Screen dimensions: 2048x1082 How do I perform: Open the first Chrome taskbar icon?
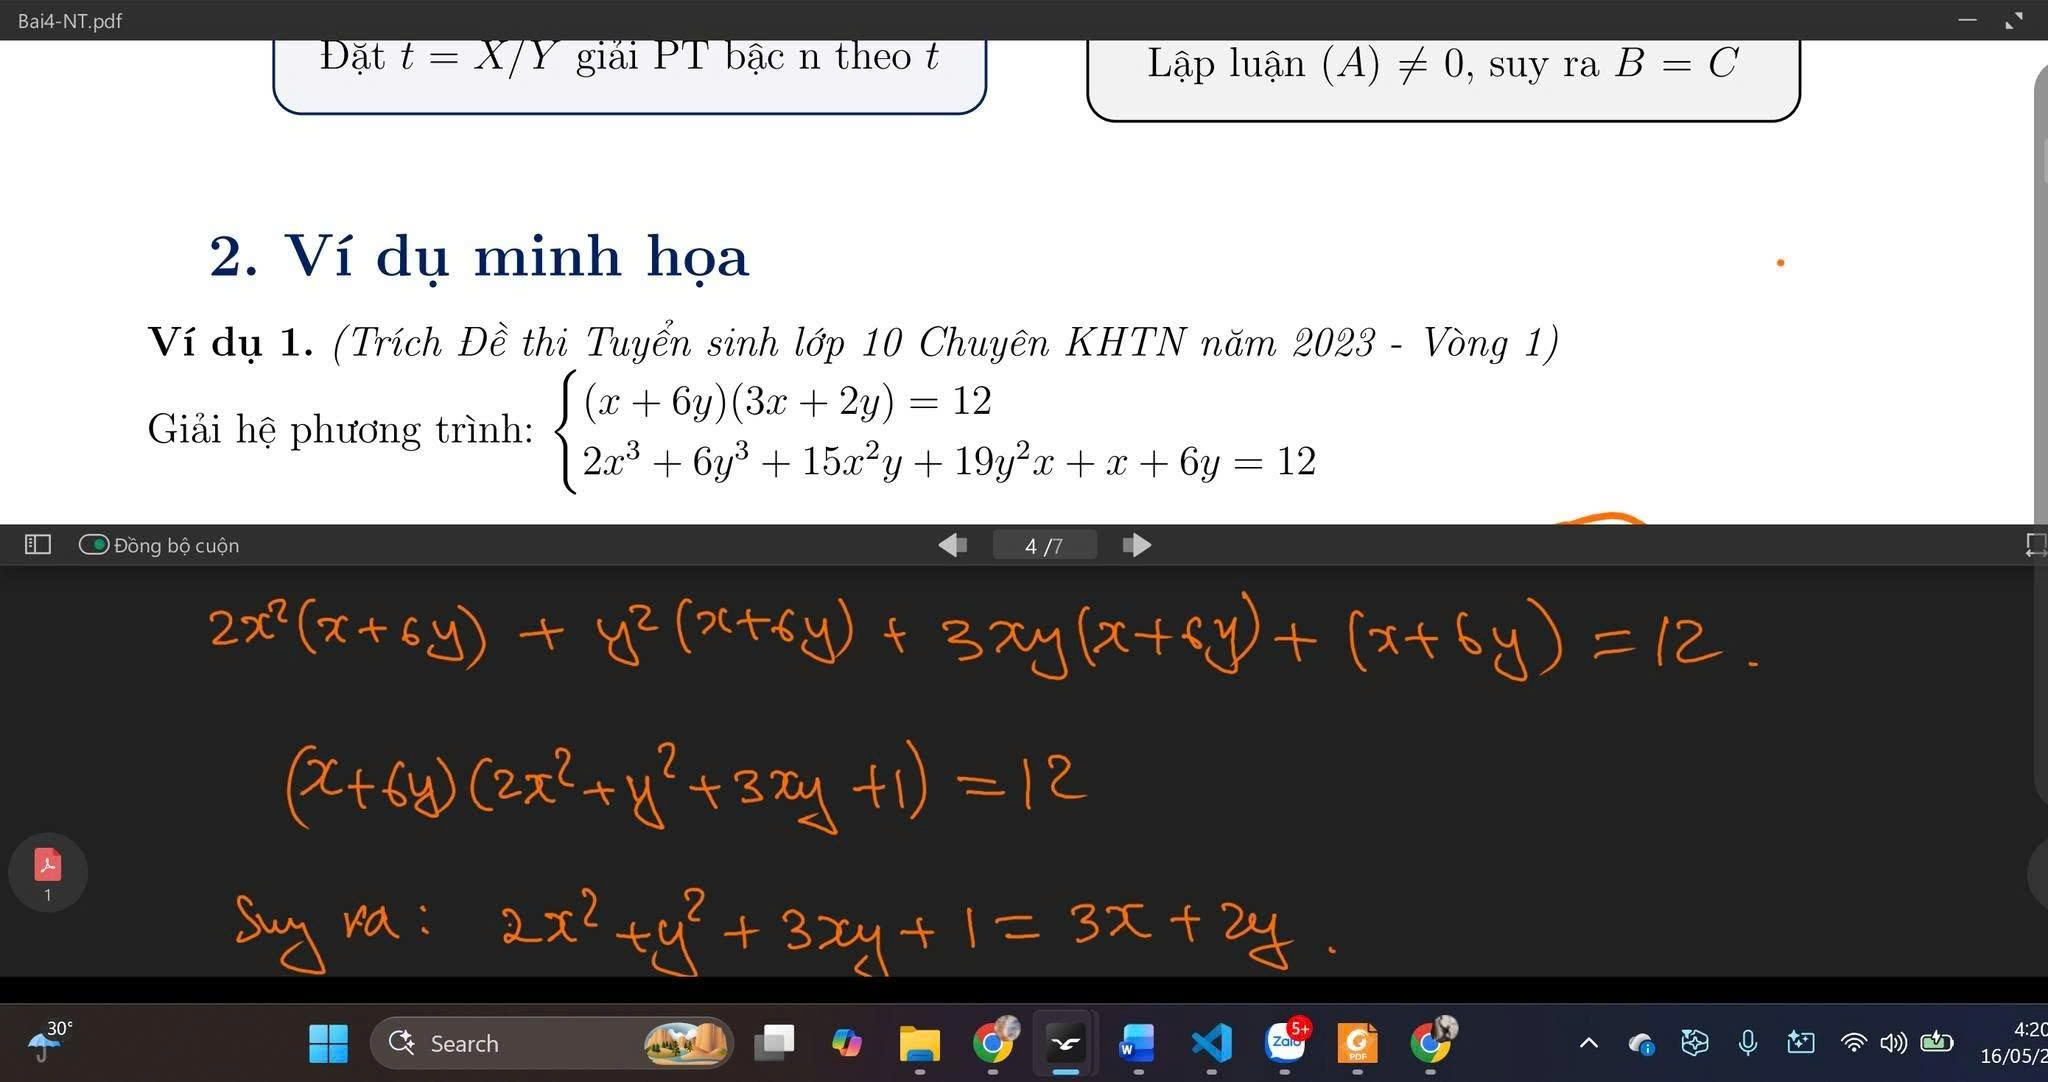coord(994,1042)
